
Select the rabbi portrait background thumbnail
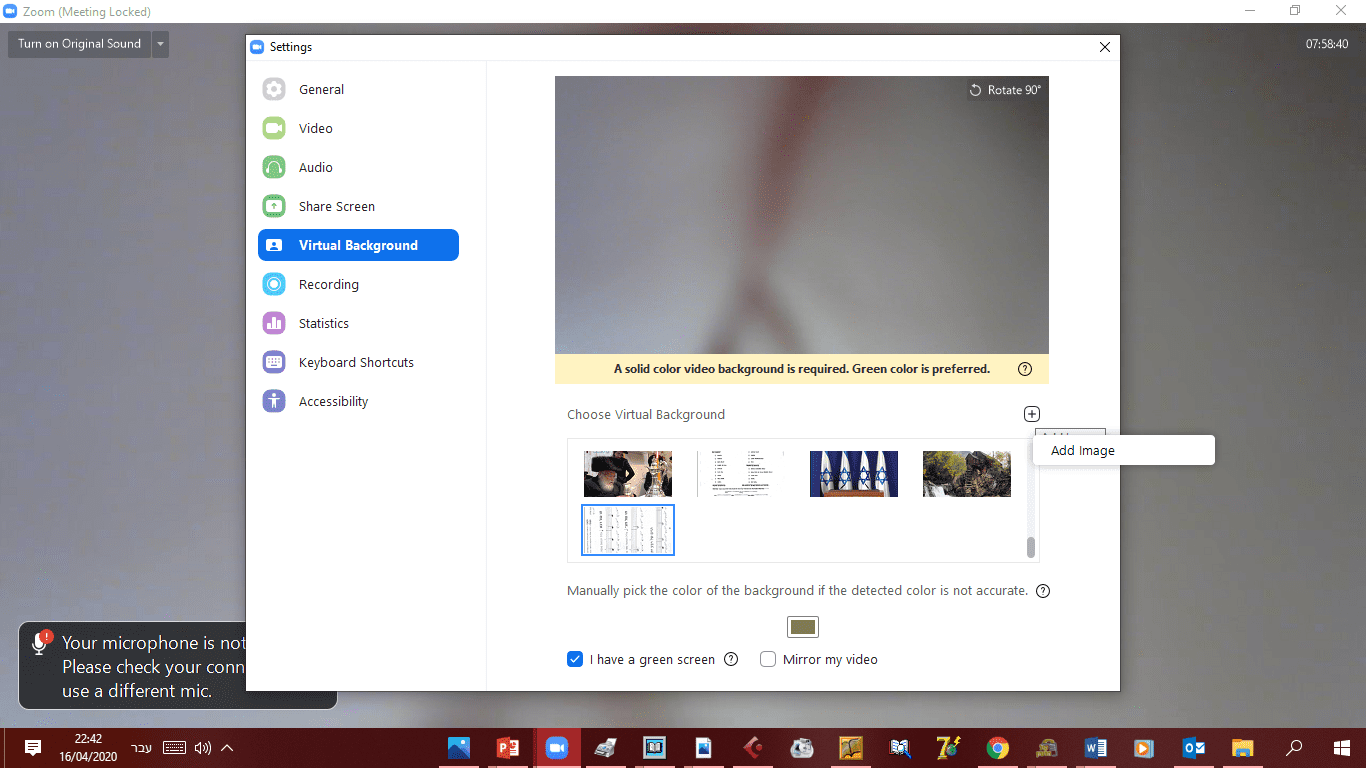coord(628,474)
